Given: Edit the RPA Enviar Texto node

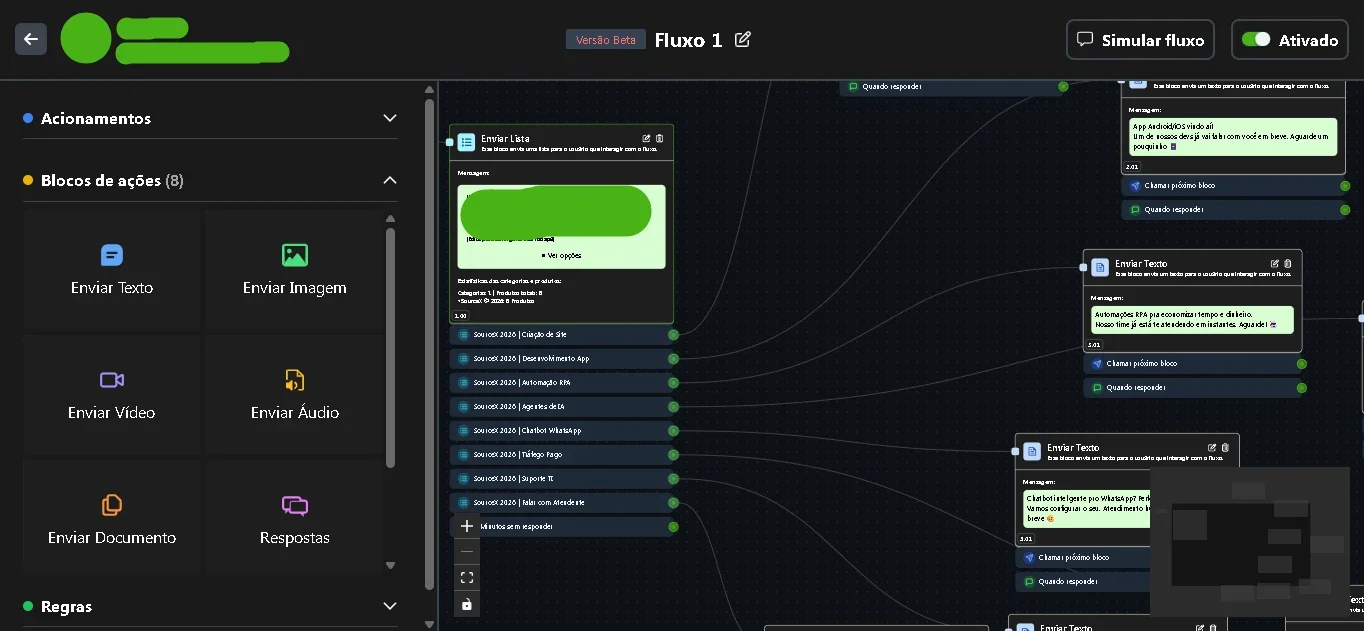Looking at the screenshot, I should pos(1275,264).
